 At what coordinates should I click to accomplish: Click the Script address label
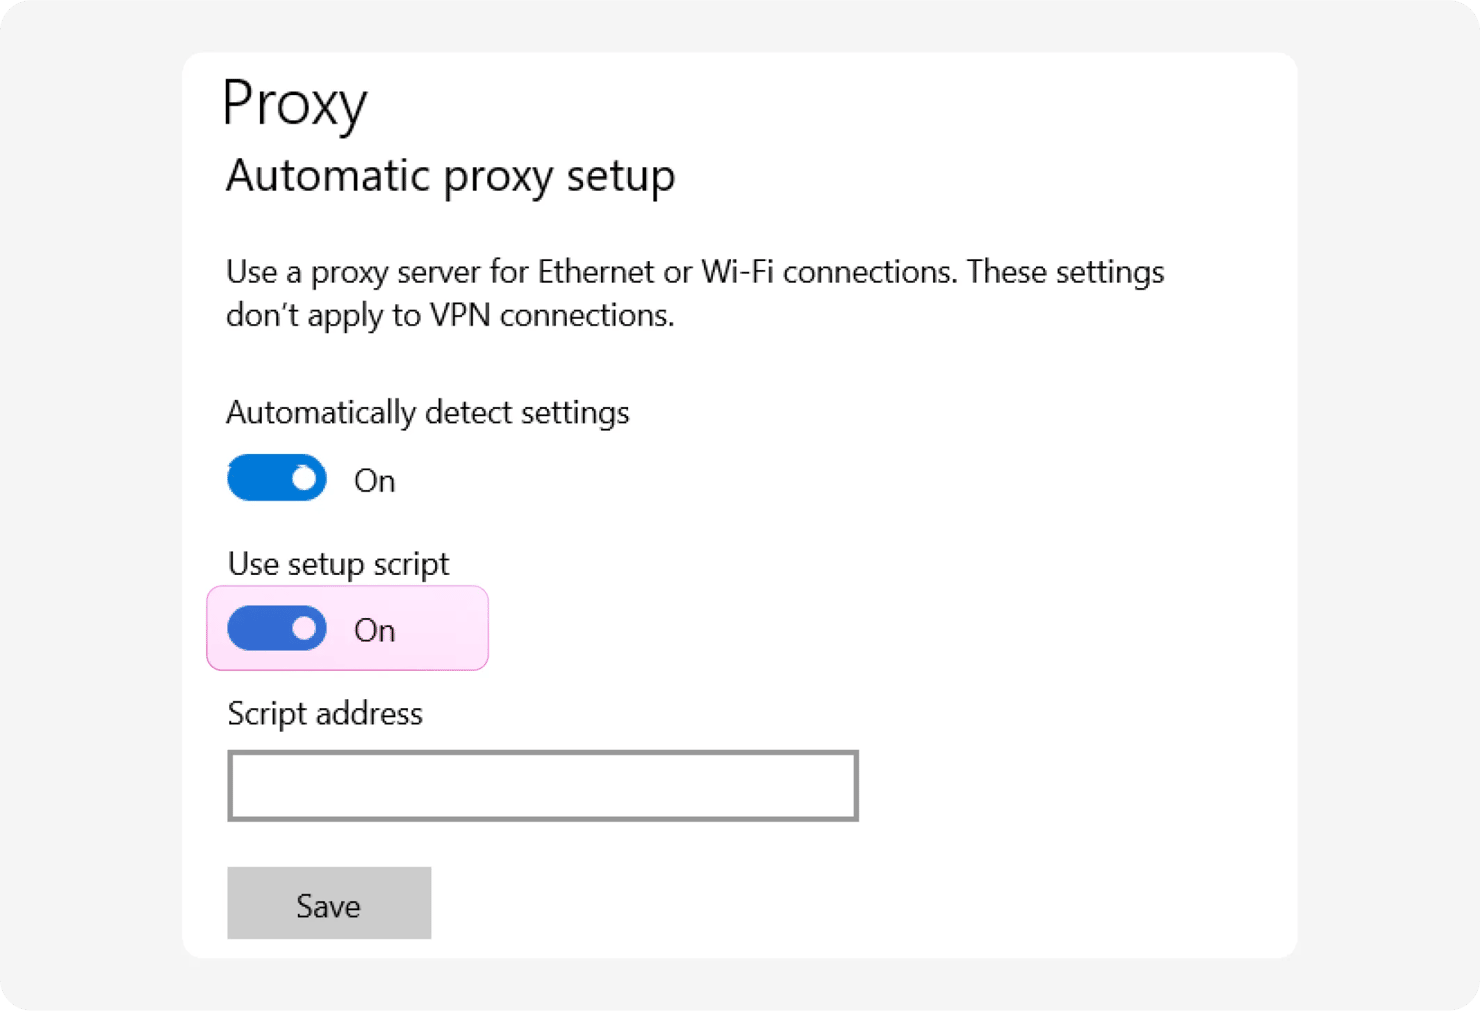(325, 714)
